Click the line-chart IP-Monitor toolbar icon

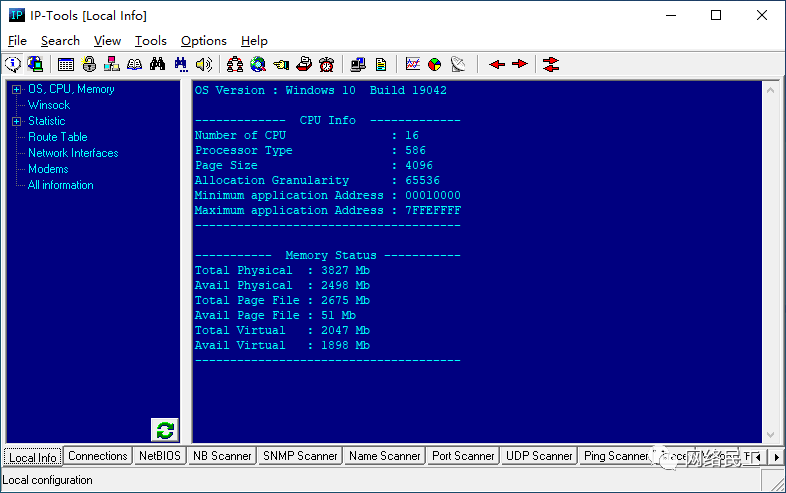[413, 64]
